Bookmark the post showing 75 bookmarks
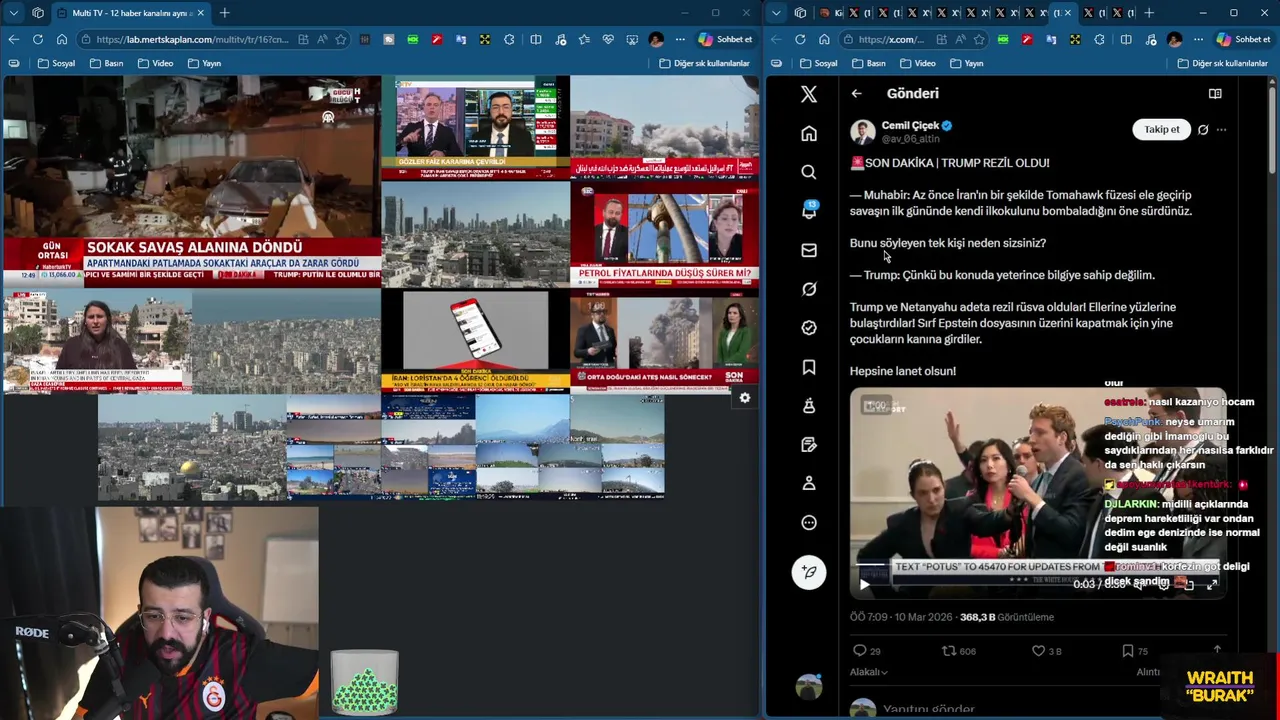This screenshot has height=720, width=1280. [1127, 651]
